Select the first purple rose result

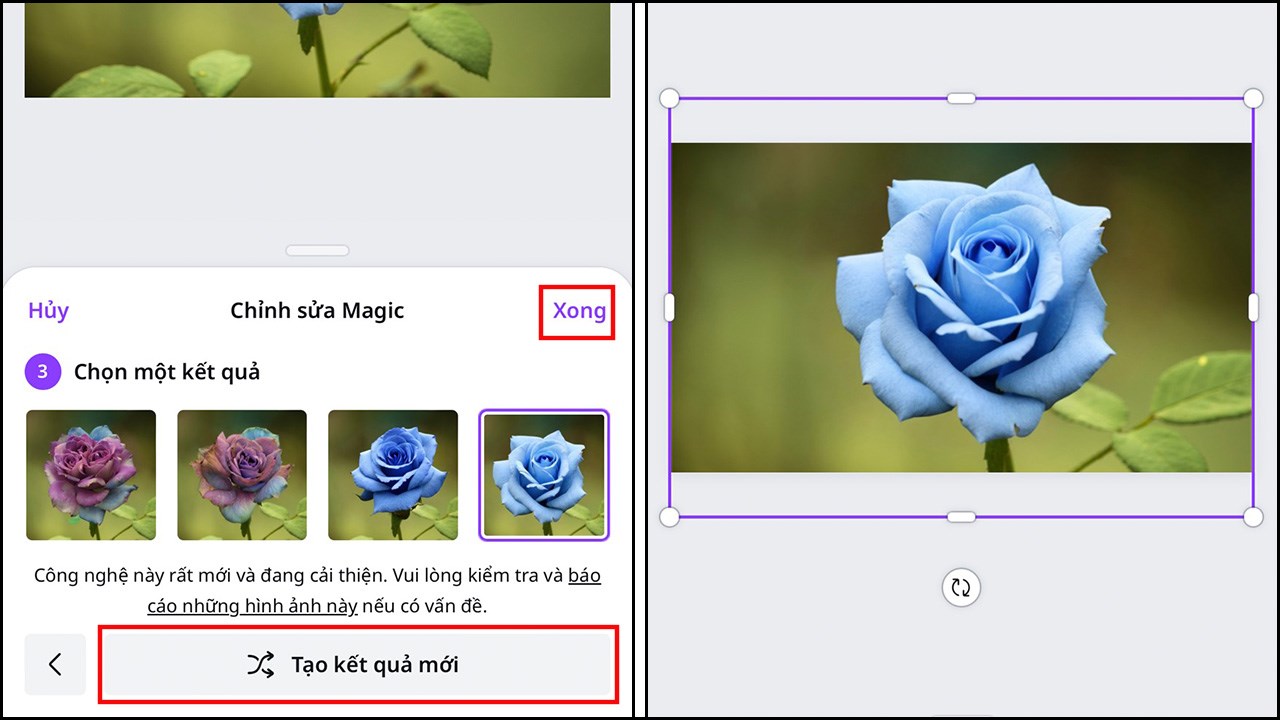(x=90, y=473)
